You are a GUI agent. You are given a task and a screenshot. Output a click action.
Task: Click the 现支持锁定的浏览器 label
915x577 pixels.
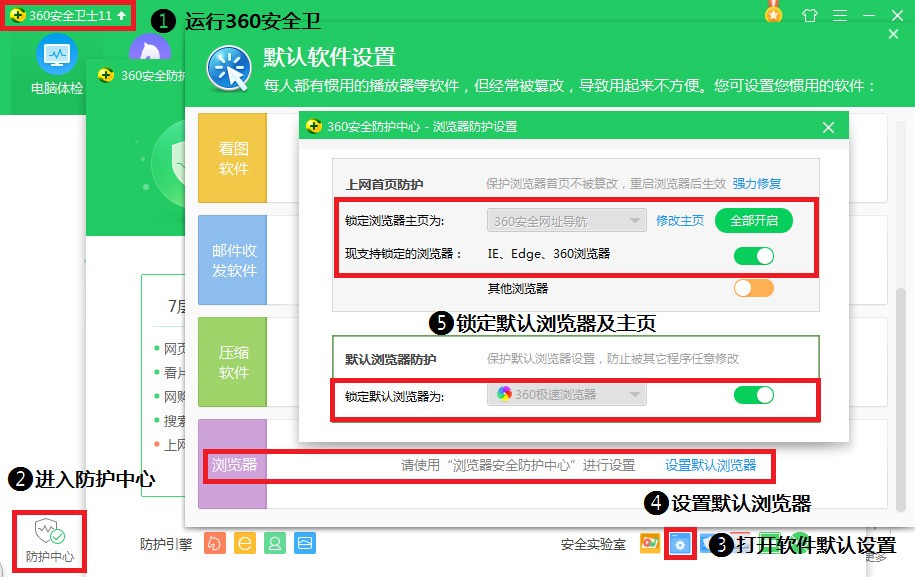pyautogui.click(x=403, y=254)
